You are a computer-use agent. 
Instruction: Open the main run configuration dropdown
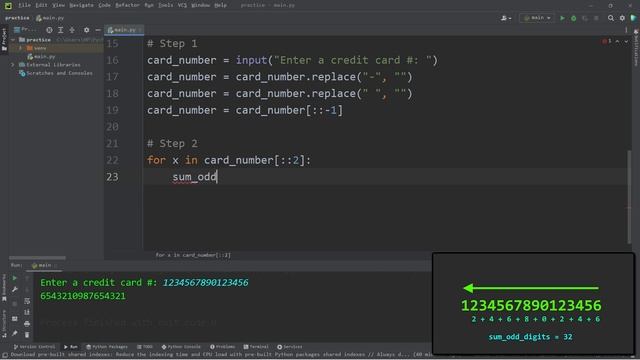537,18
